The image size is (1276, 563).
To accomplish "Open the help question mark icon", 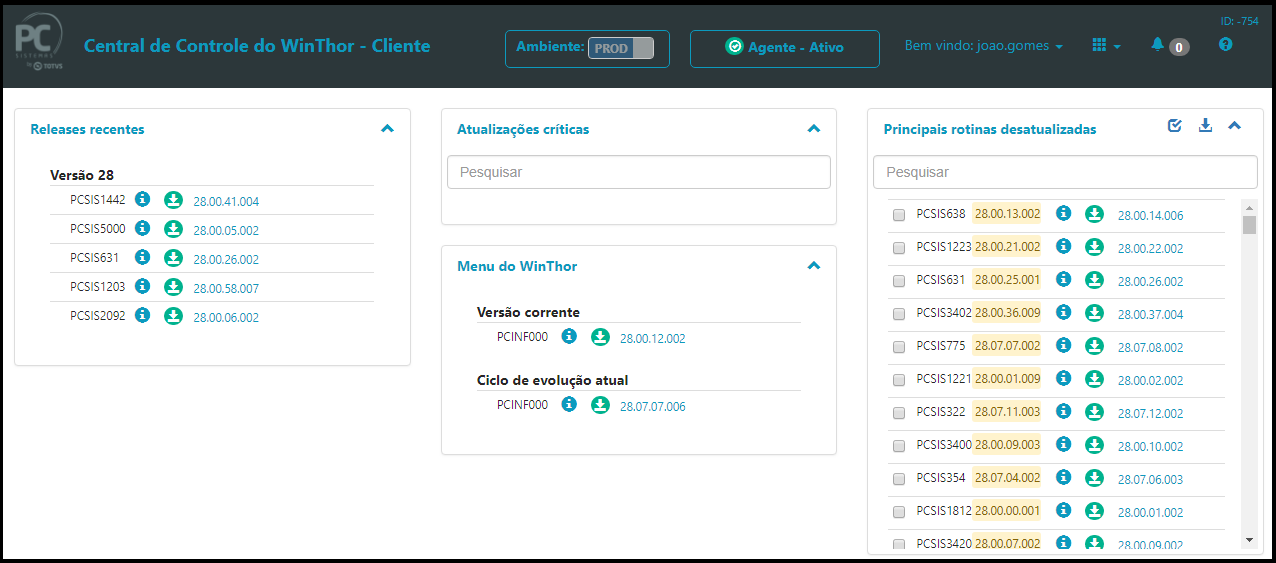I will click(1226, 45).
